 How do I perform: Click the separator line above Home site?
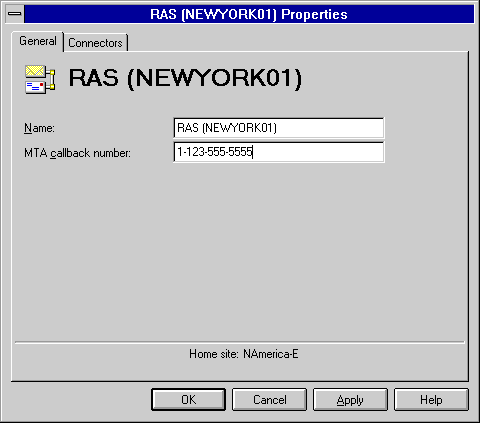click(x=239, y=342)
